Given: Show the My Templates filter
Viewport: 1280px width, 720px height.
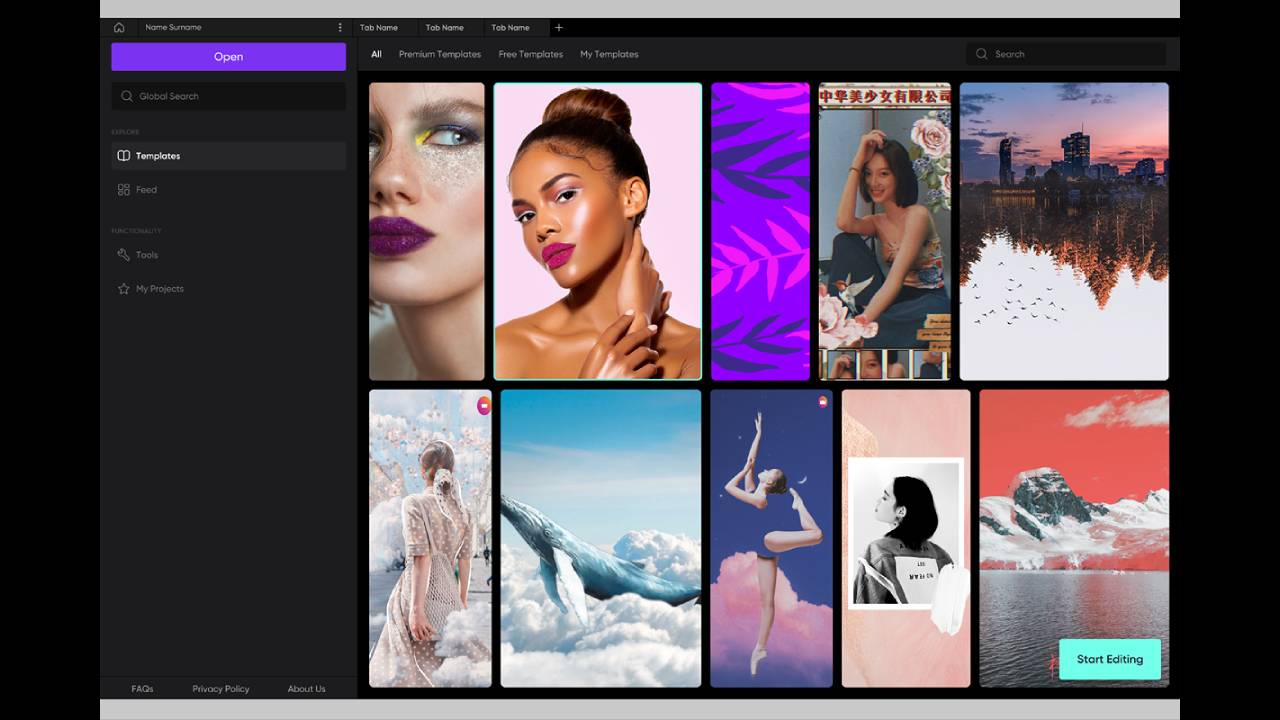Looking at the screenshot, I should coord(609,54).
